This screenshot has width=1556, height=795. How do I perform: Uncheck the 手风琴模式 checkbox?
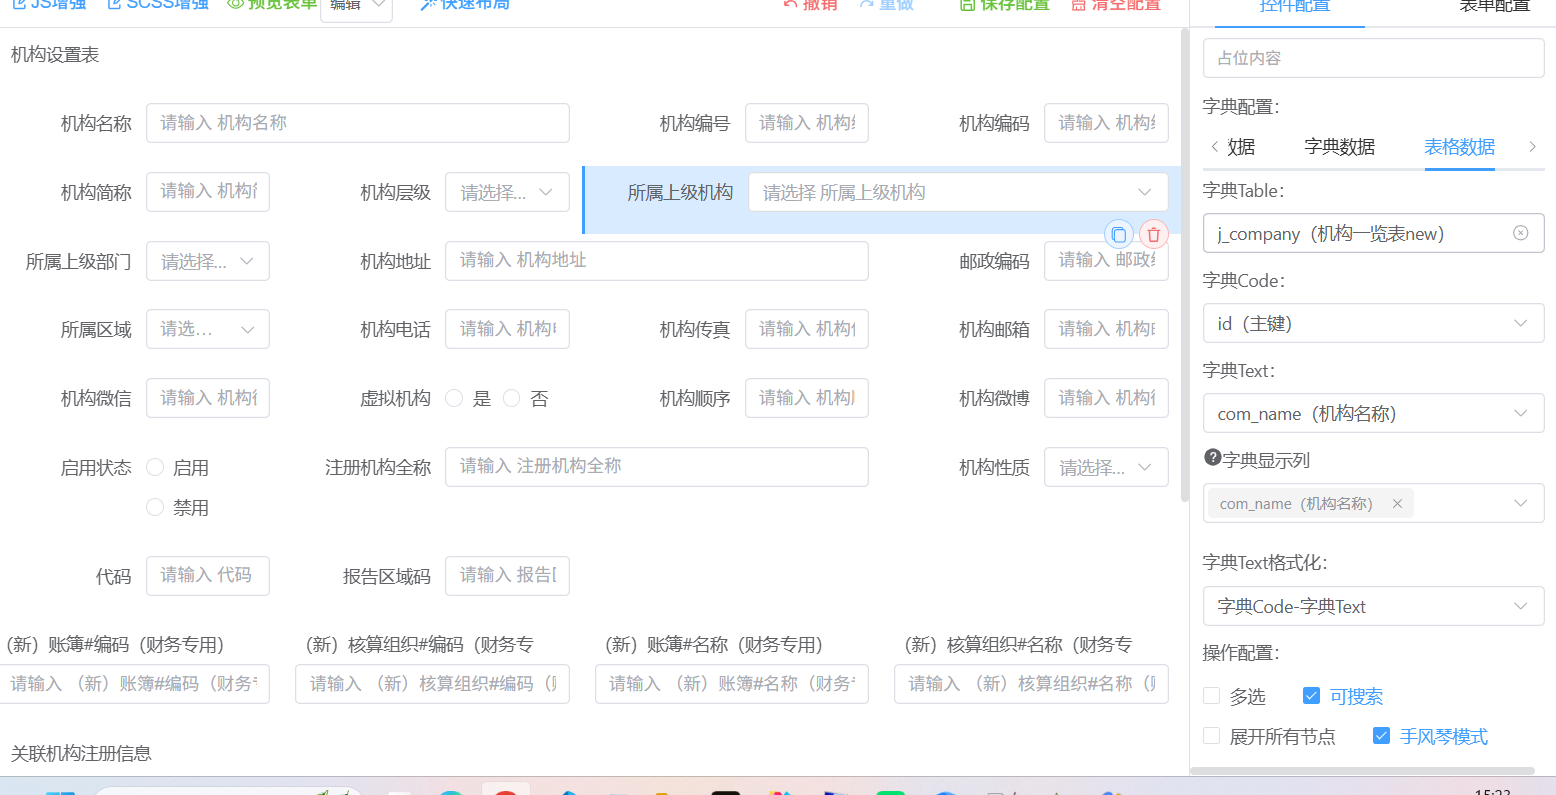(1381, 736)
